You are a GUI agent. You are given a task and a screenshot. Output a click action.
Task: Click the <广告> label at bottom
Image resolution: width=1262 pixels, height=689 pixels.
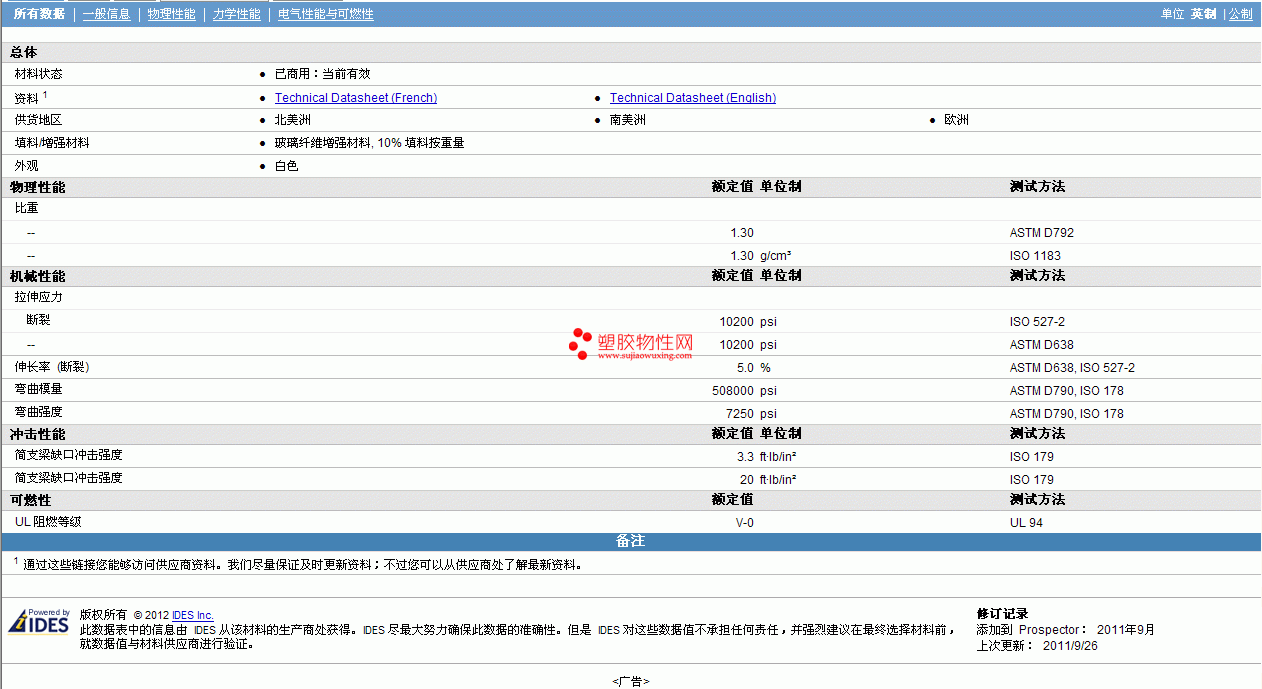[x=631, y=681]
